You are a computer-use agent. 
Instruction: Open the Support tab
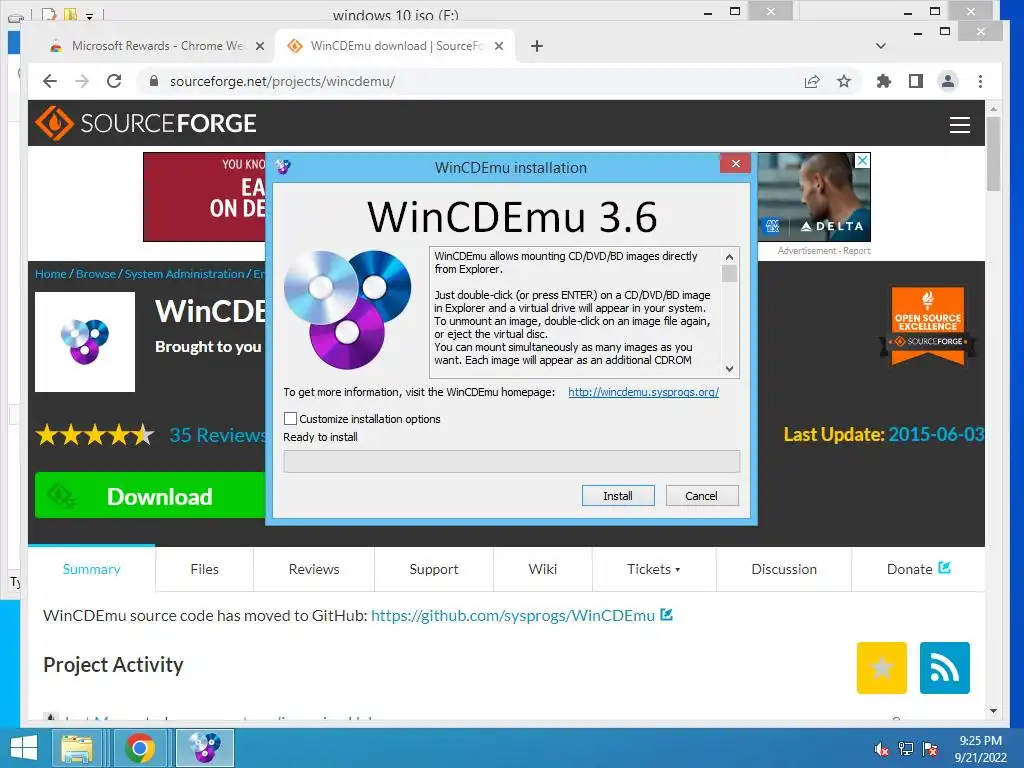(434, 569)
